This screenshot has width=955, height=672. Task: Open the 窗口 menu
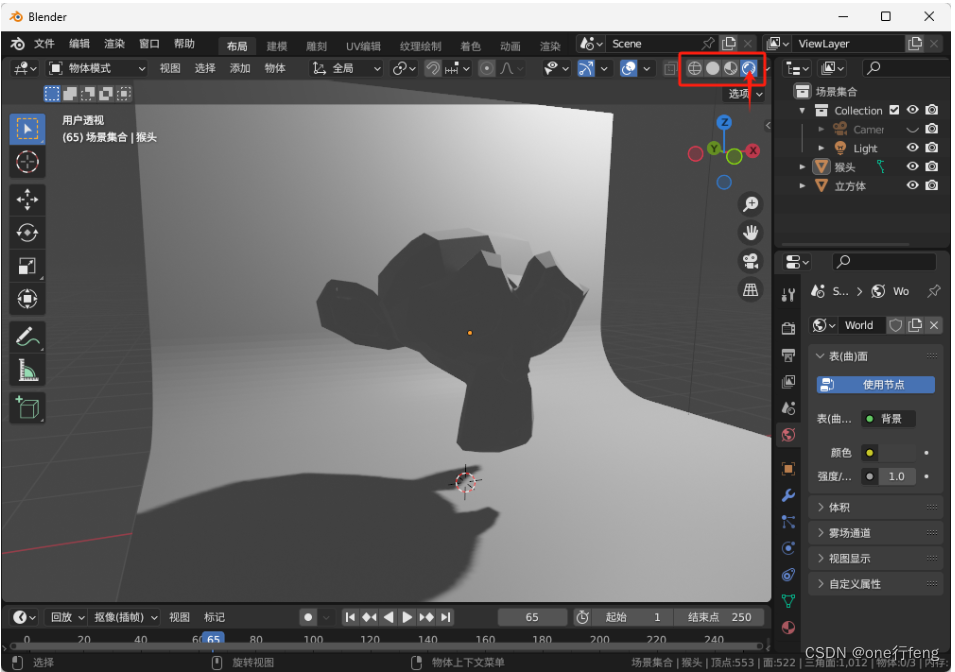point(149,44)
